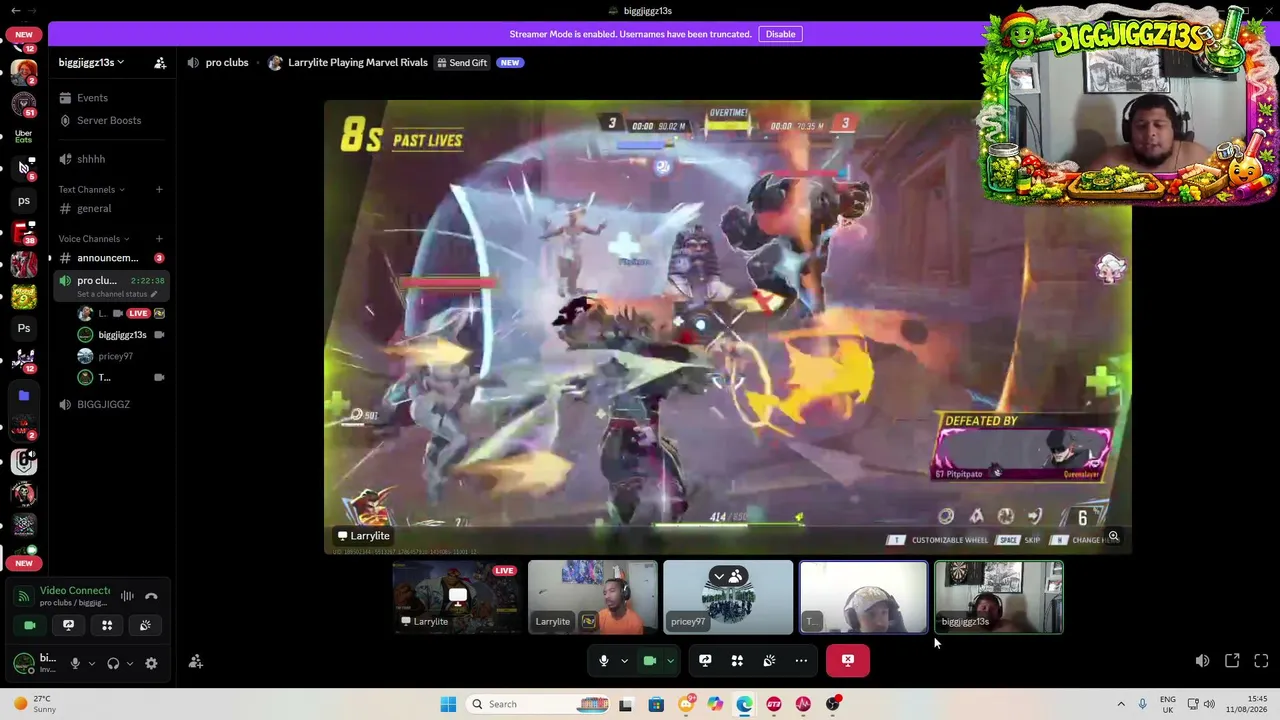Expand the members dropdown on pricey97's tile
This screenshot has height=720, width=1280.
(x=728, y=577)
